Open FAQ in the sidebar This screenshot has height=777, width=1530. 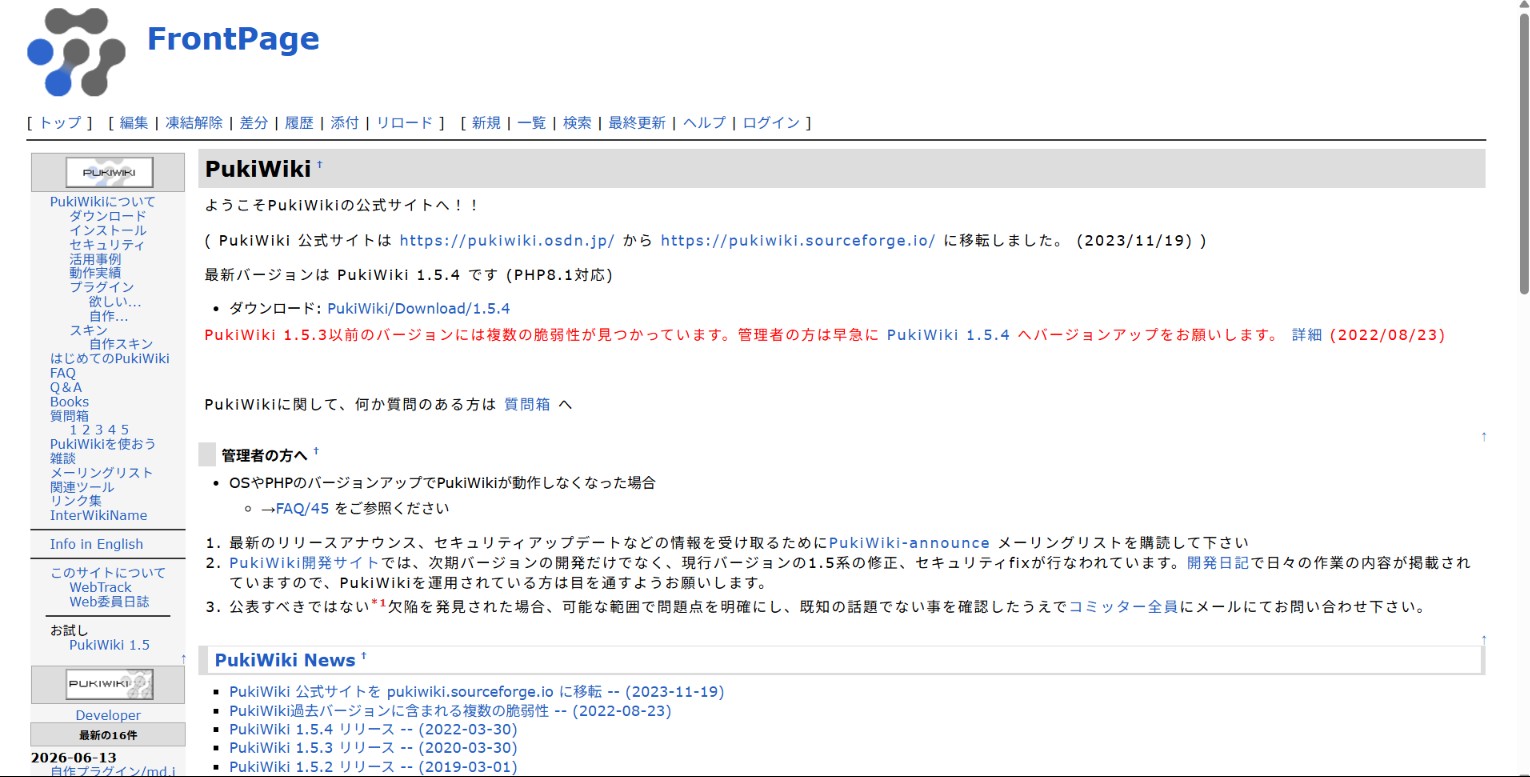[x=63, y=373]
